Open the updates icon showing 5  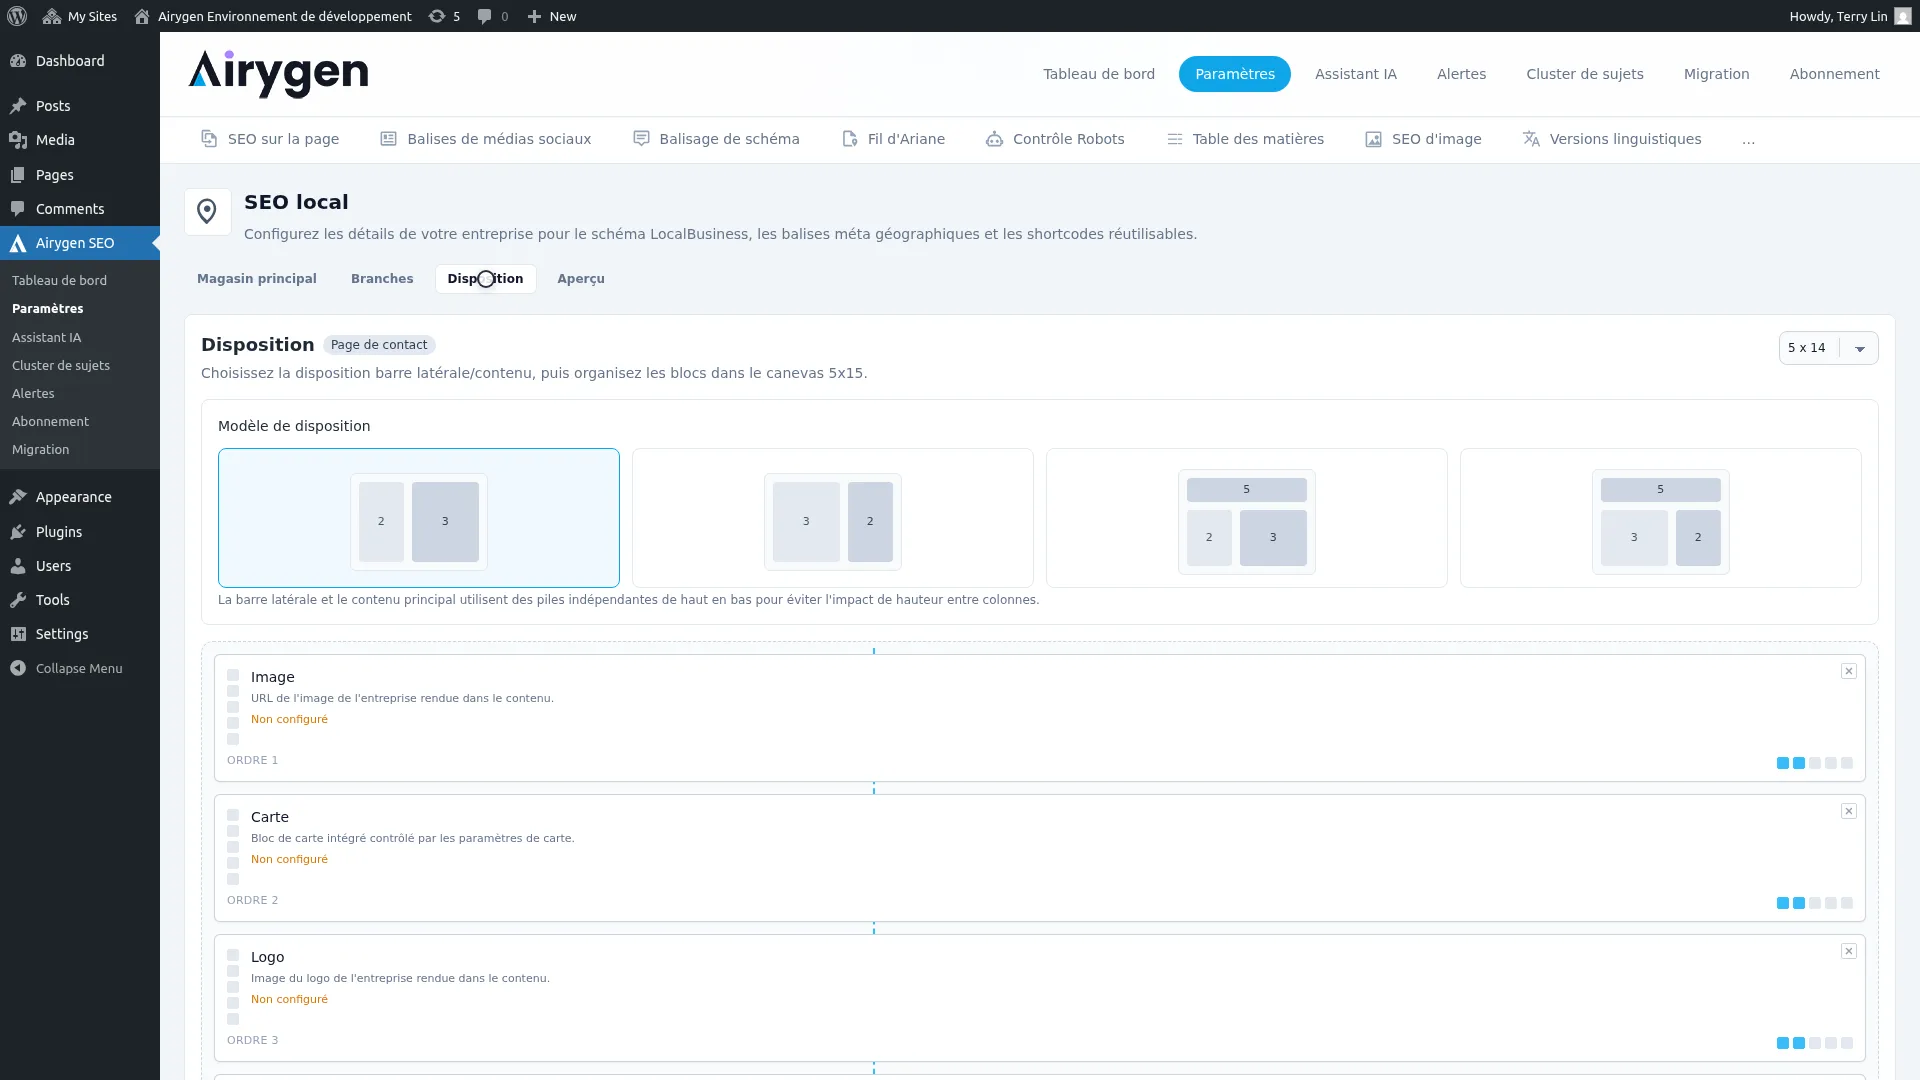(x=444, y=16)
